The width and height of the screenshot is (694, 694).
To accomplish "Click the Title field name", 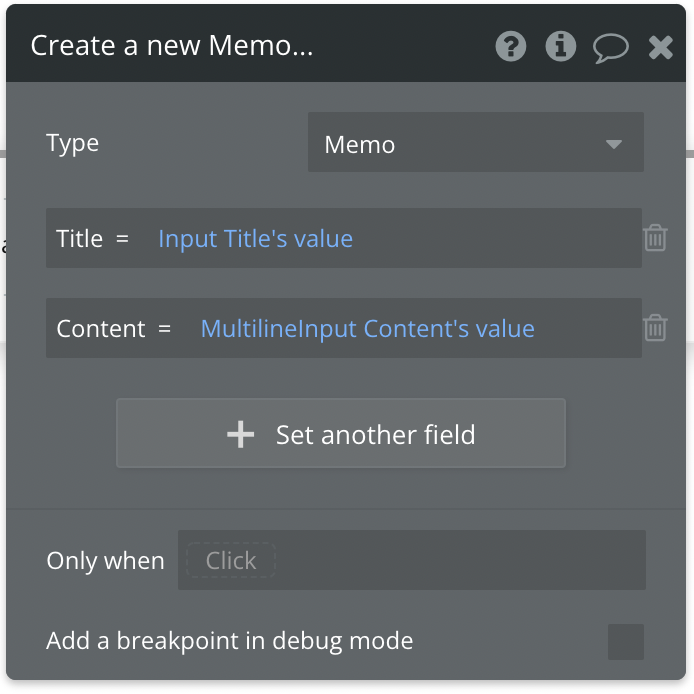I will pos(80,239).
